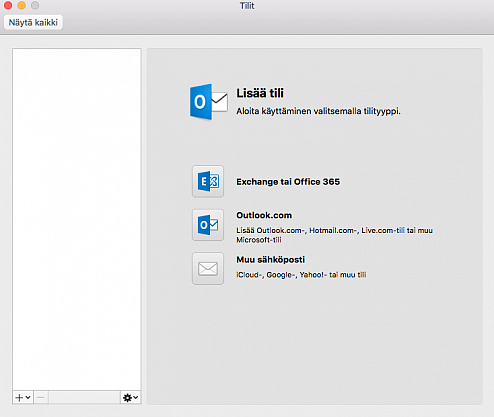Click the envelope icon for other email

coord(208,268)
